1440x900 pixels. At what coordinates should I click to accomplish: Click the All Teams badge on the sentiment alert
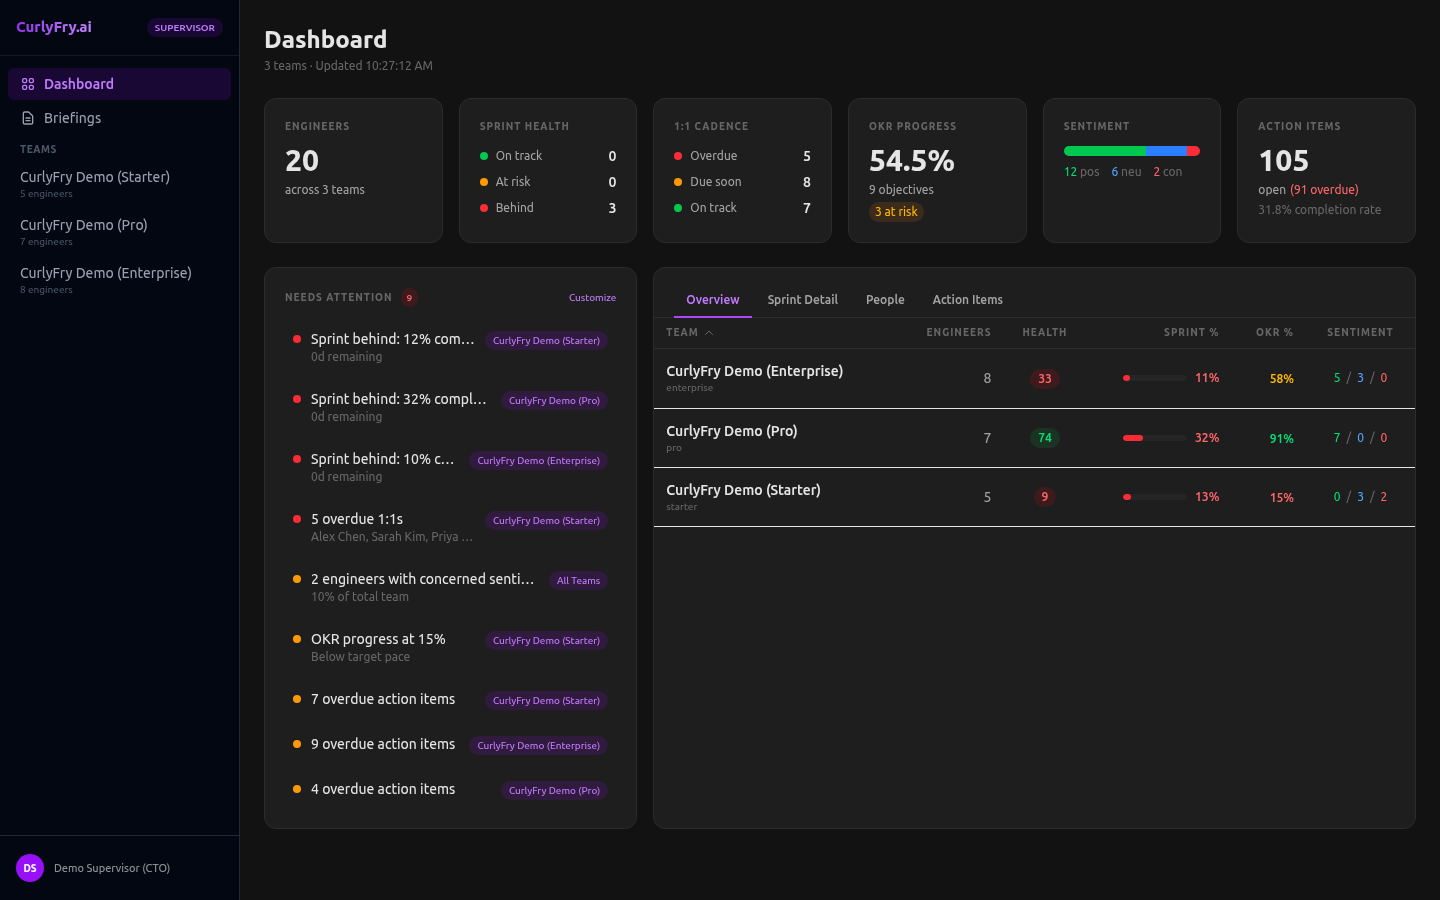pos(577,580)
